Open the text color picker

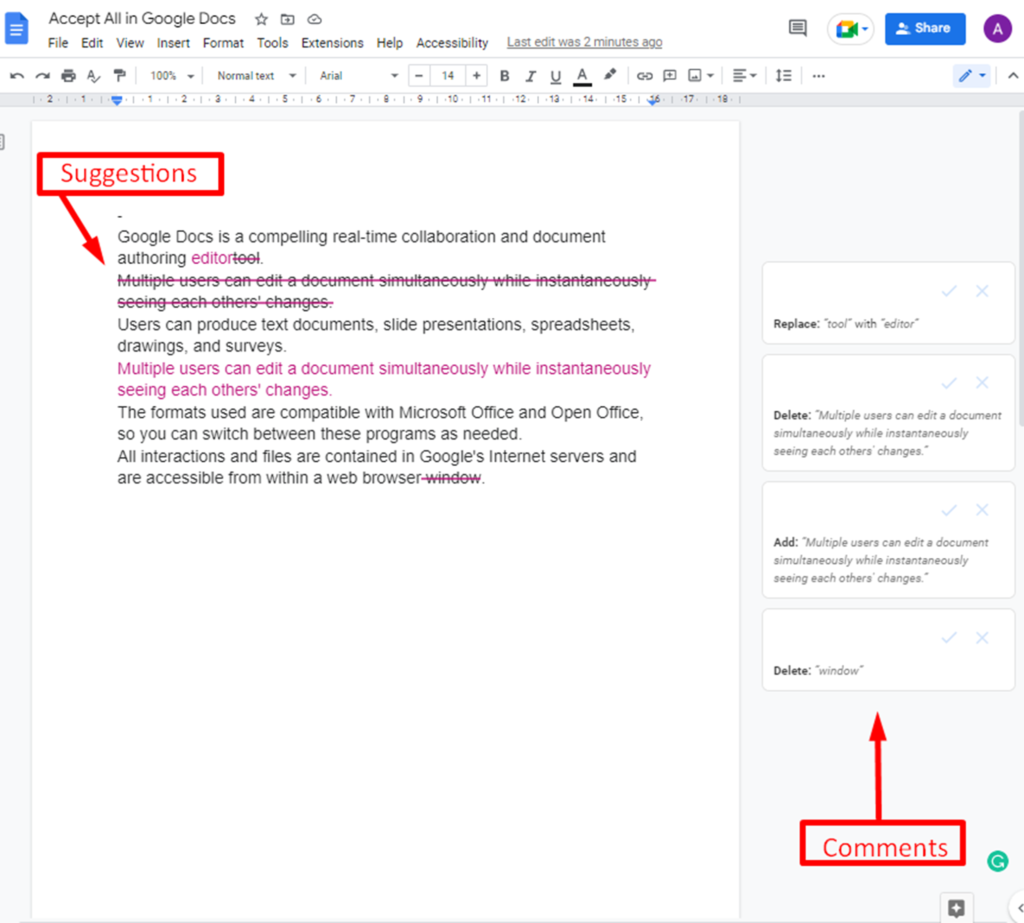click(x=582, y=76)
